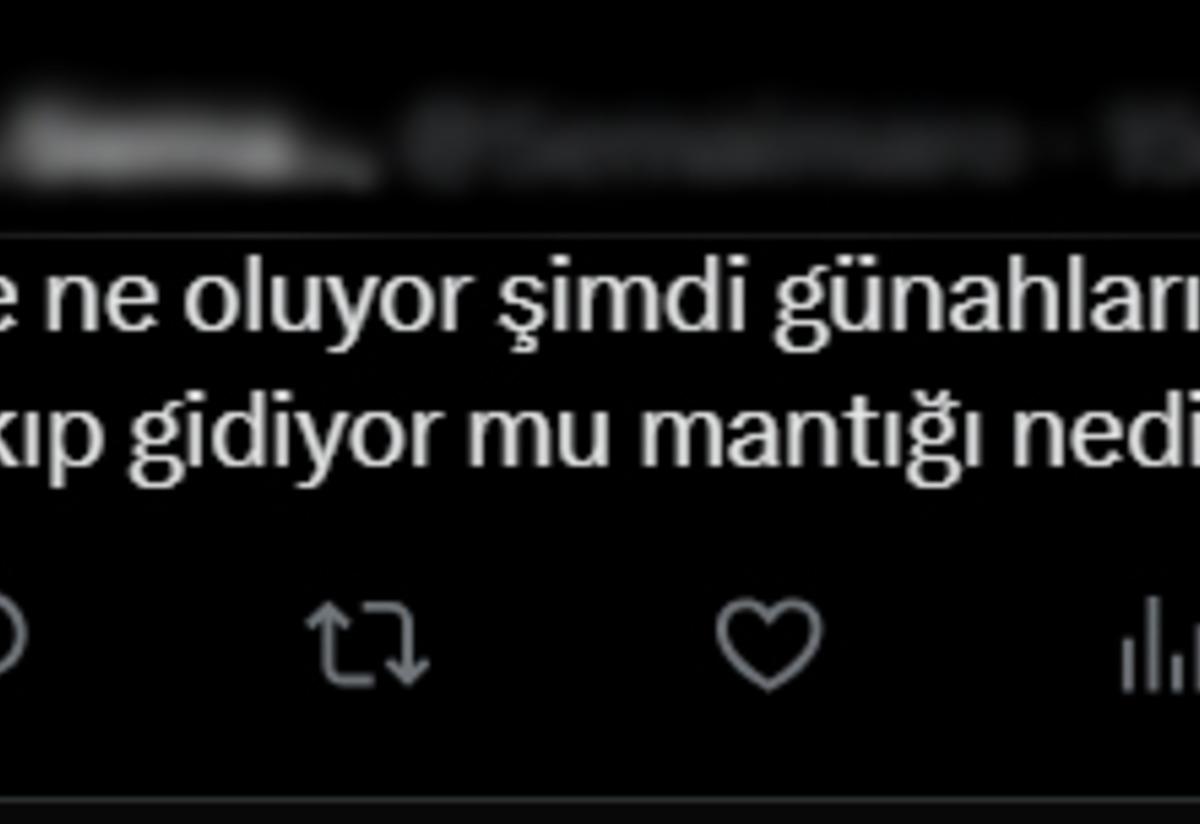1200x824 pixels.
Task: Click the divider line under the tweet actions
Action: pos(600,800)
